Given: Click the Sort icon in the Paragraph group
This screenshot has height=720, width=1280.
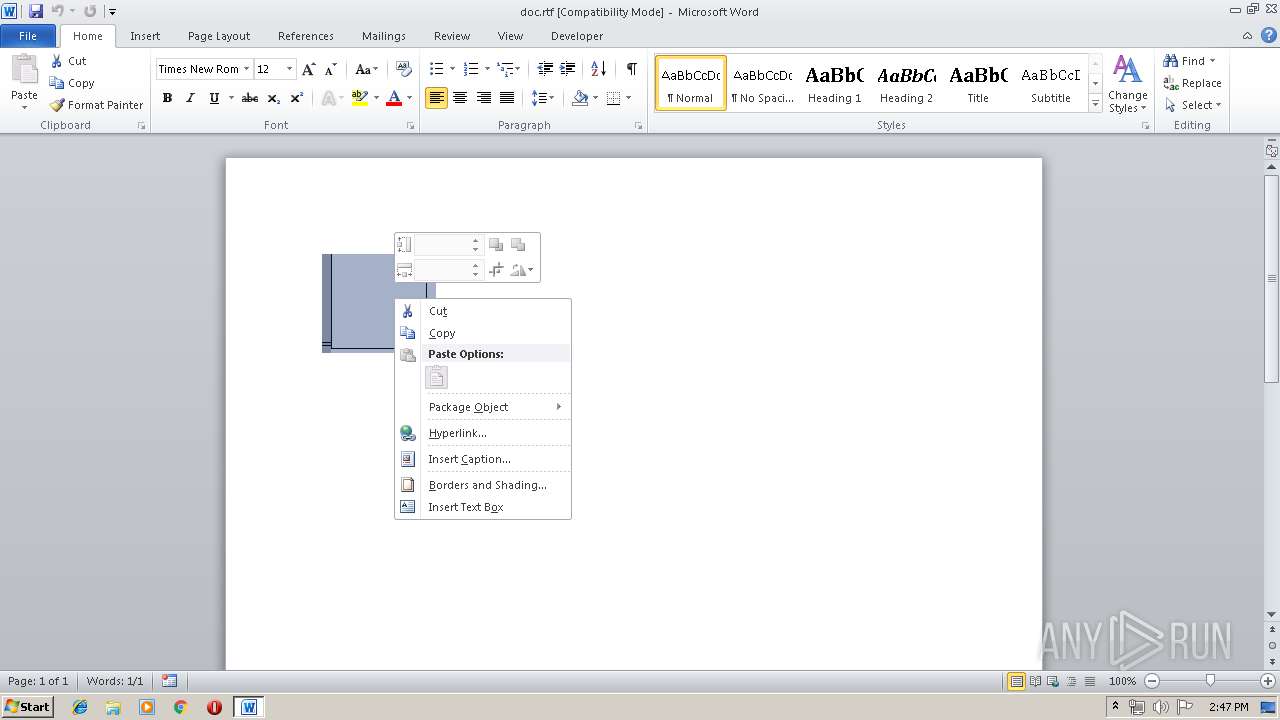Looking at the screenshot, I should [599, 69].
